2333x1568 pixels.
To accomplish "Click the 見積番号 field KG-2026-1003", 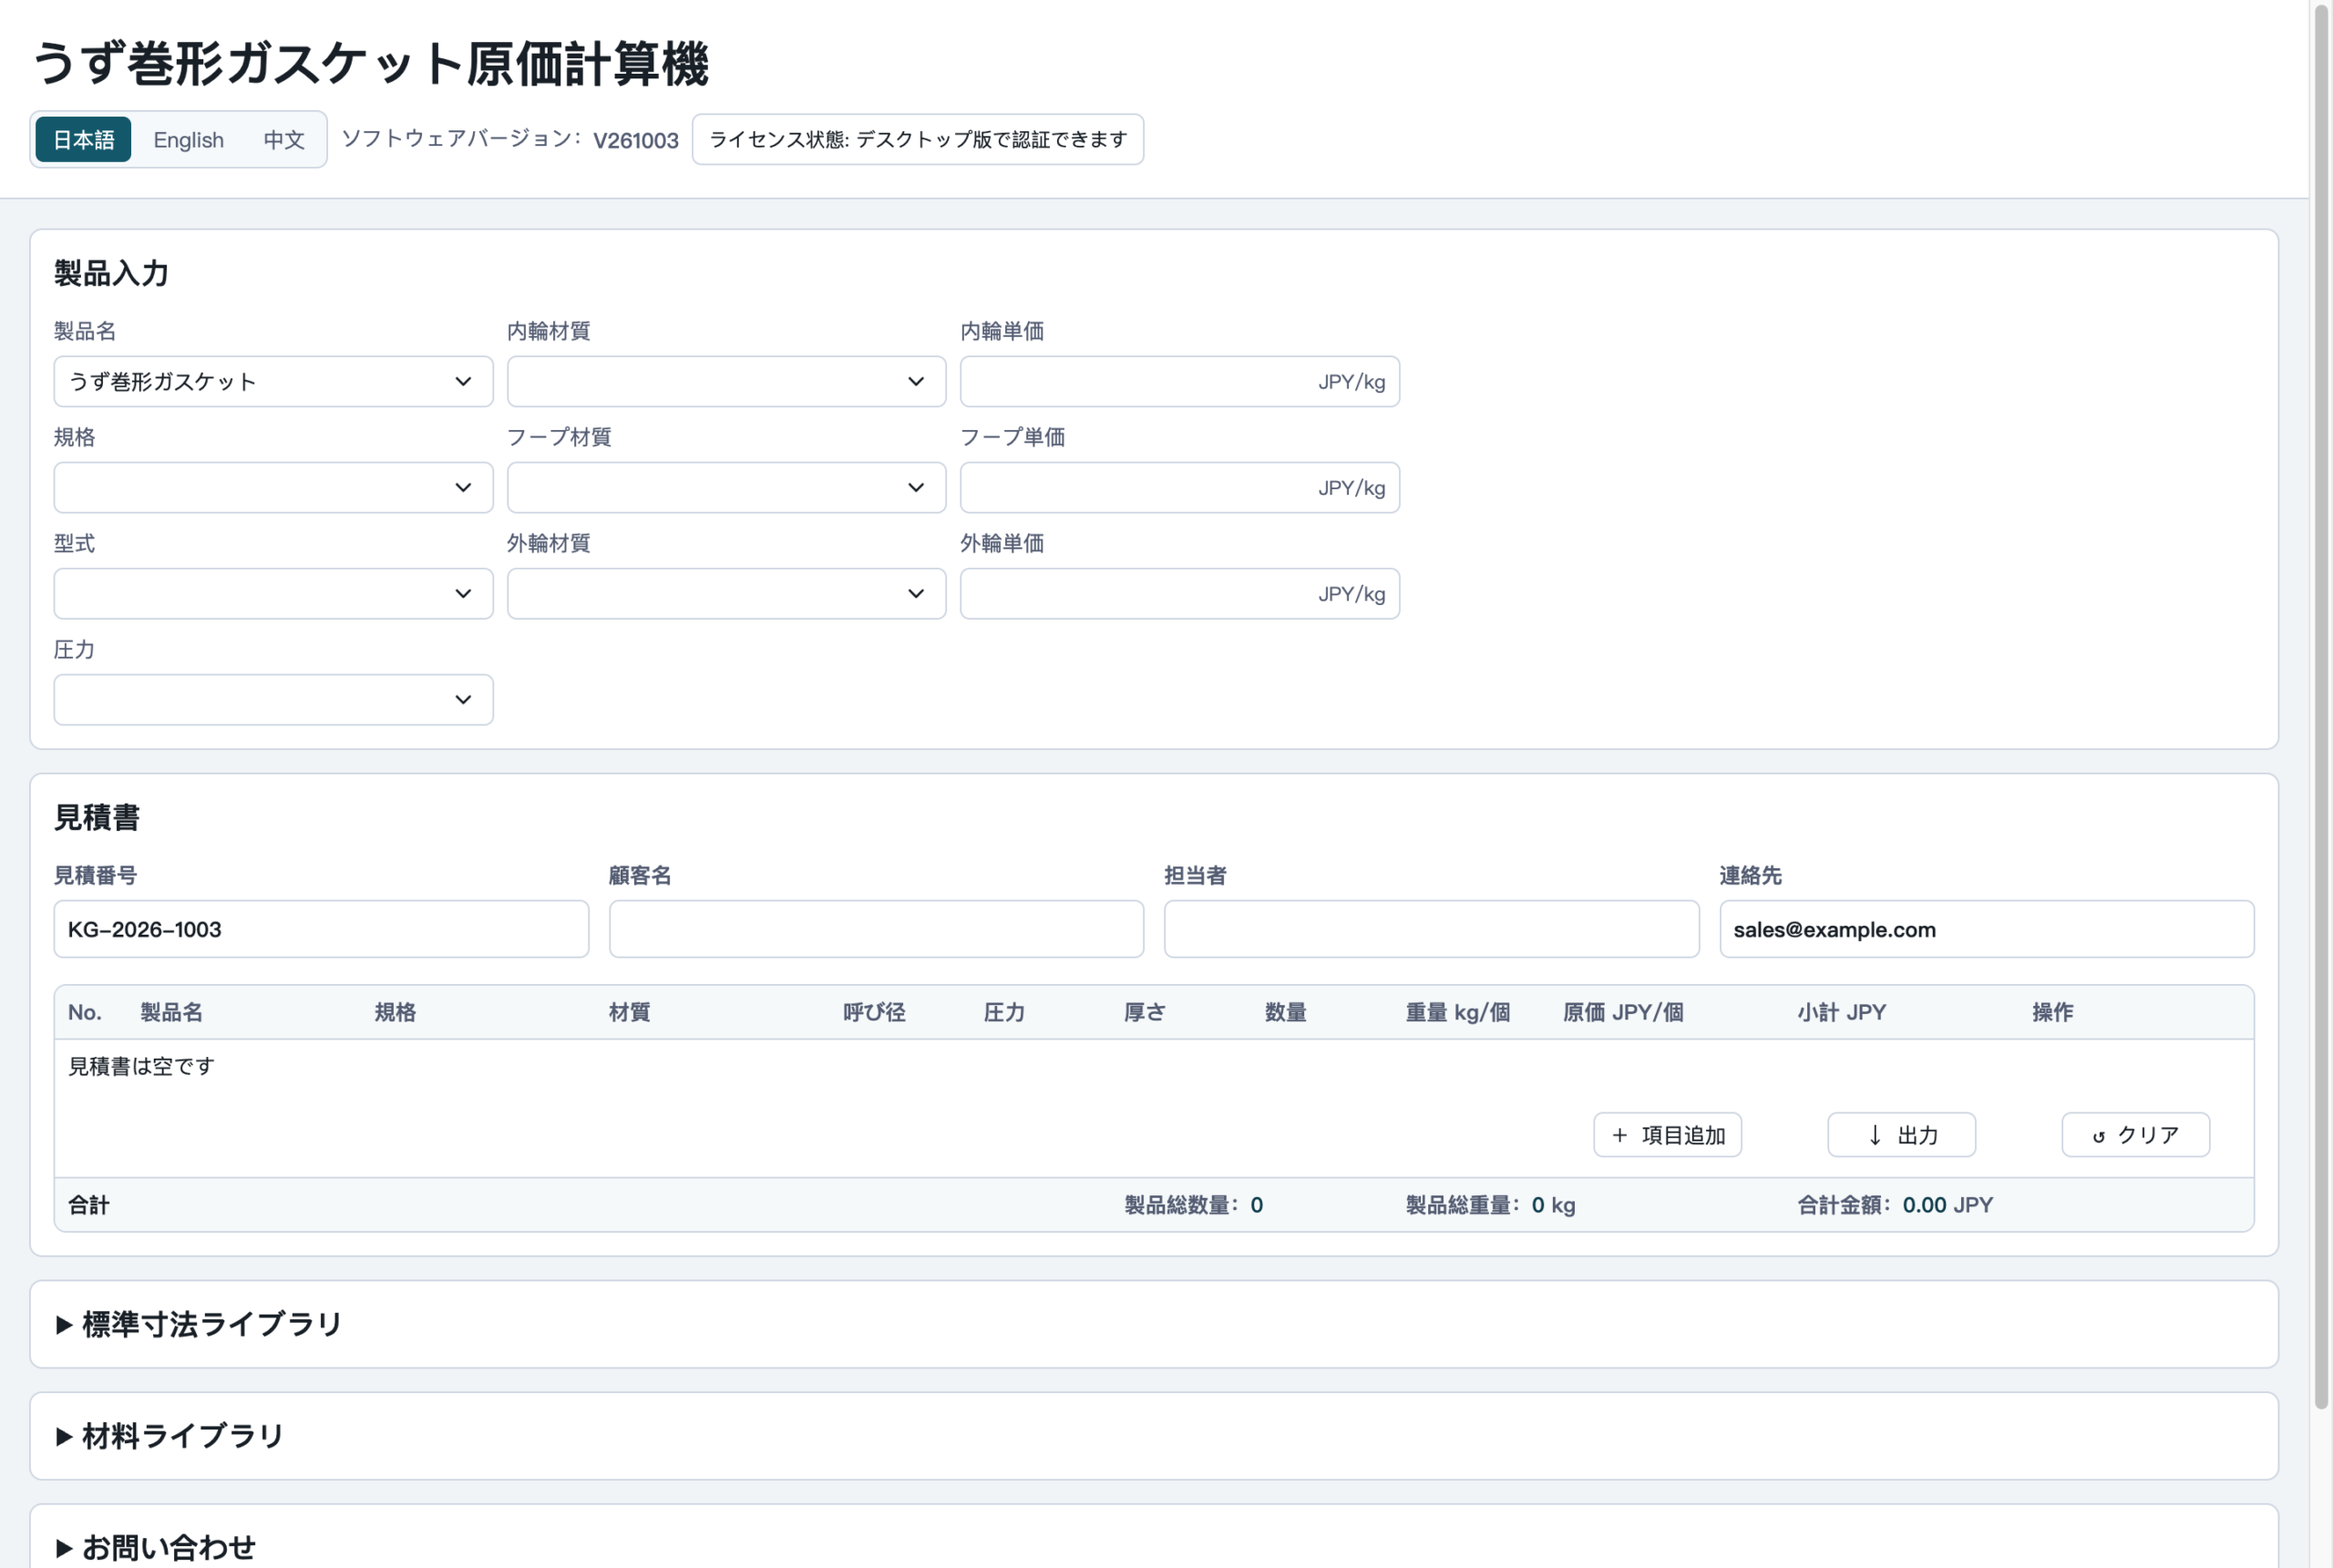I will (321, 929).
